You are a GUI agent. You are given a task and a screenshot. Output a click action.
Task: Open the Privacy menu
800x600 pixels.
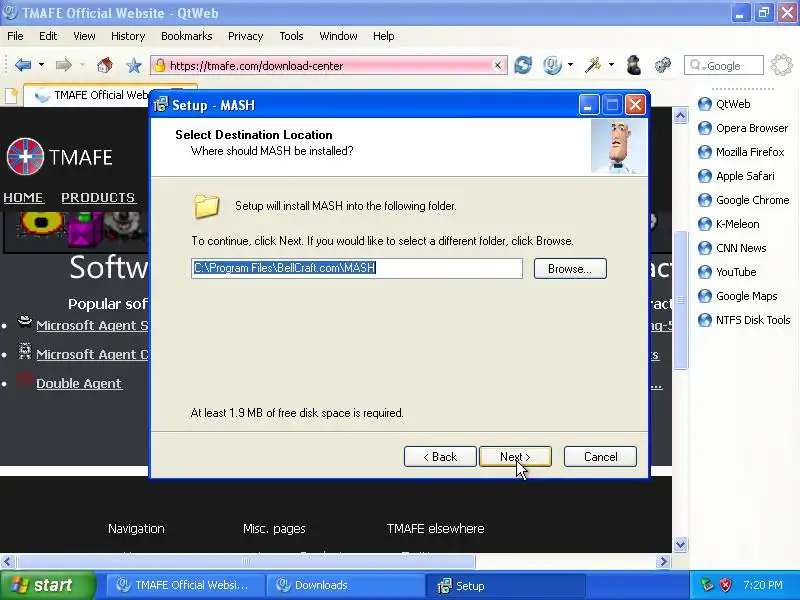[245, 36]
